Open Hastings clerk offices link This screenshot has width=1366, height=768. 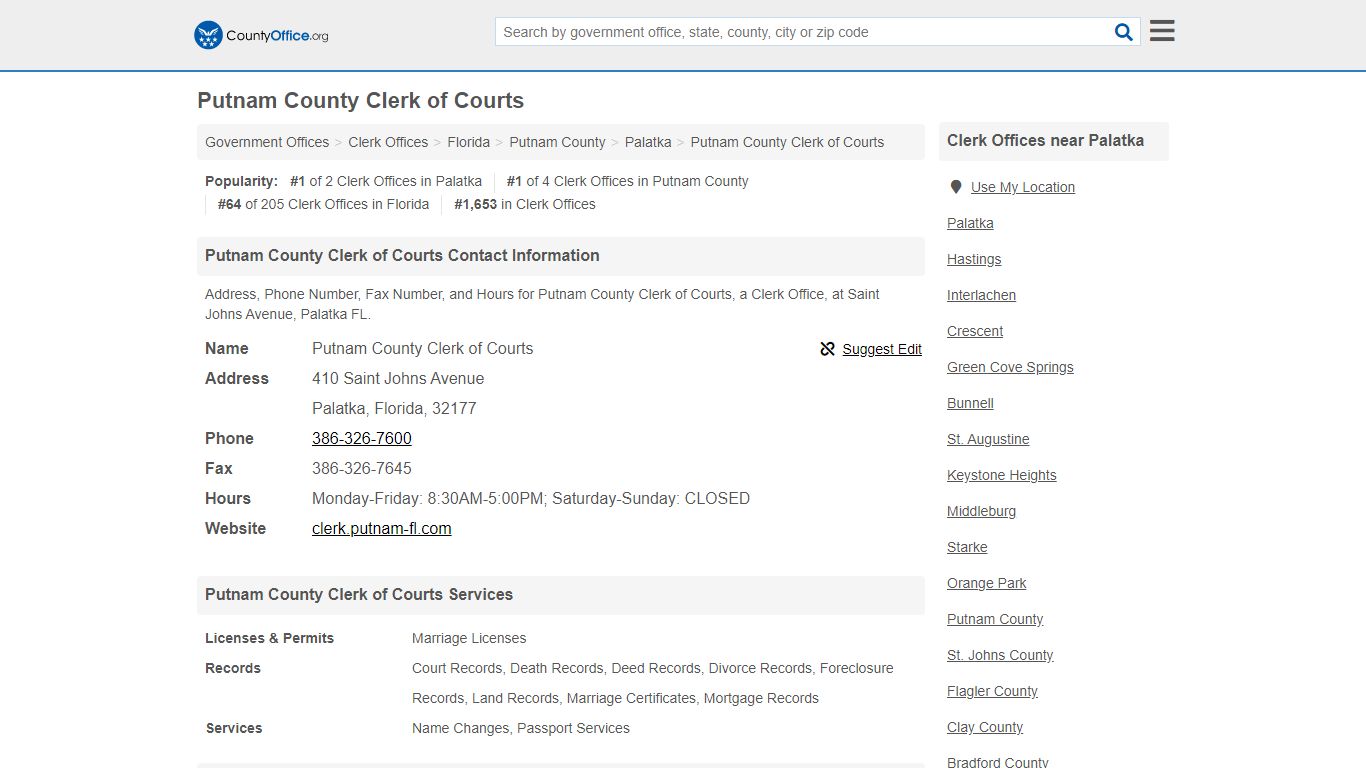pyautogui.click(x=974, y=259)
